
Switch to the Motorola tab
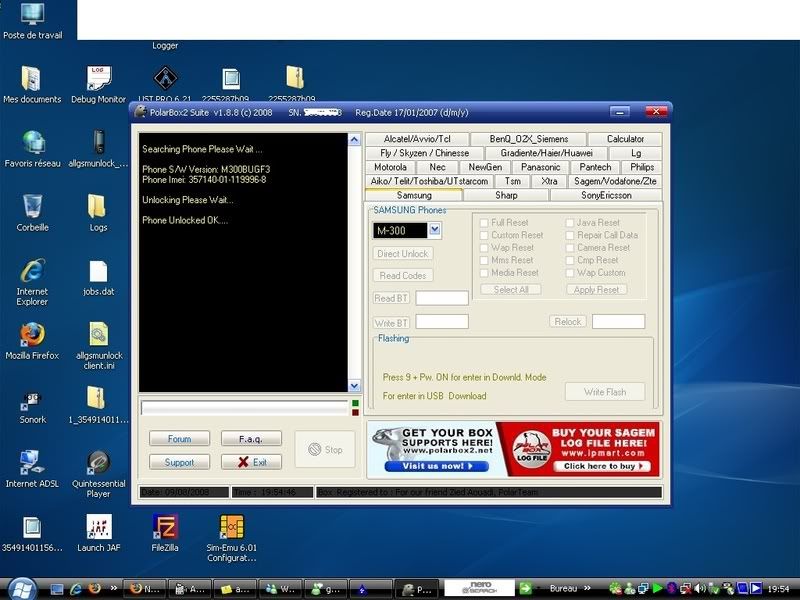(x=390, y=167)
